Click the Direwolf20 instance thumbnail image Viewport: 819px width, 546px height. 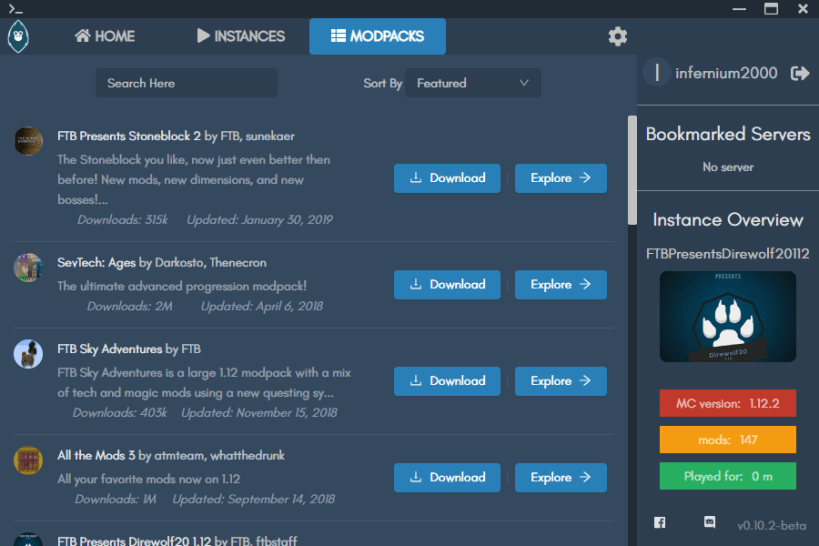click(x=728, y=317)
